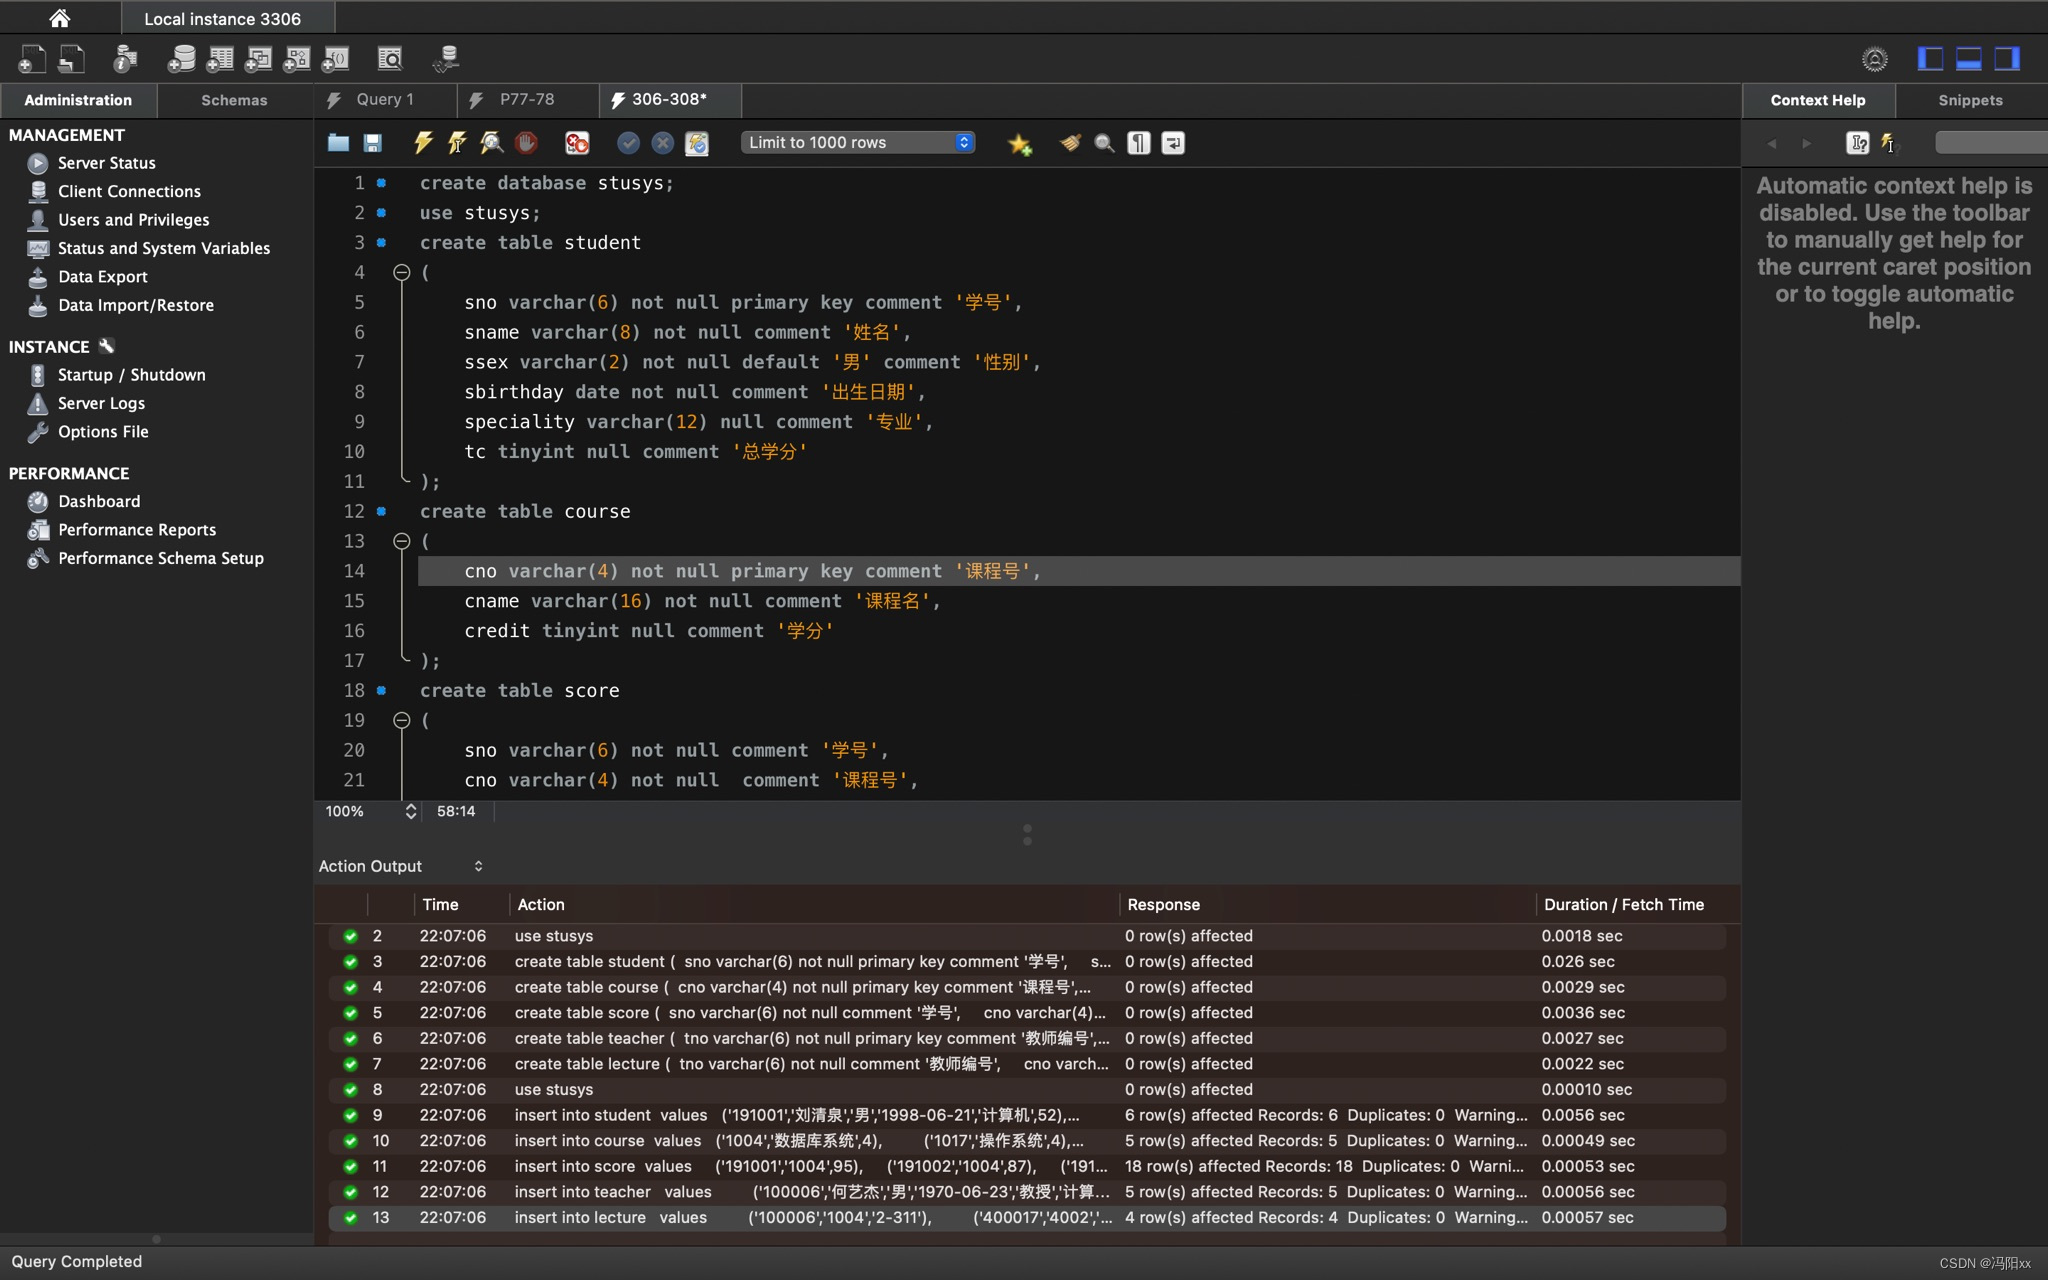Open Users and Privileges

(x=133, y=220)
